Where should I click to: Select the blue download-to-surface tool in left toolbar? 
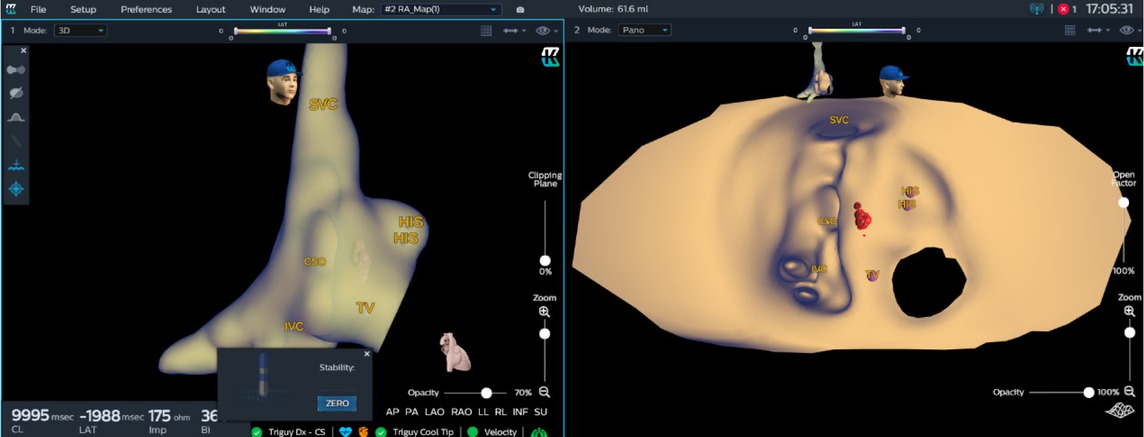click(15, 165)
